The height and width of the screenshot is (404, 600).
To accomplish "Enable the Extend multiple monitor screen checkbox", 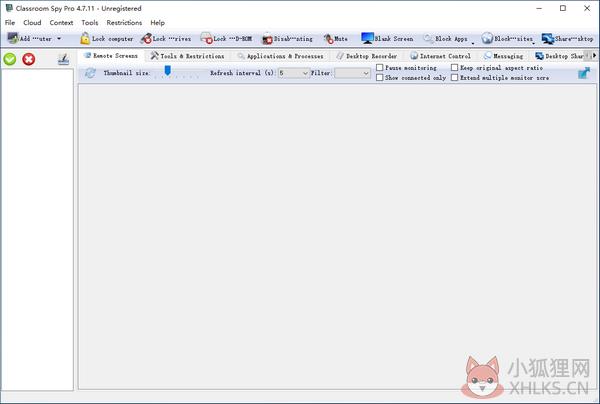I will coord(455,78).
